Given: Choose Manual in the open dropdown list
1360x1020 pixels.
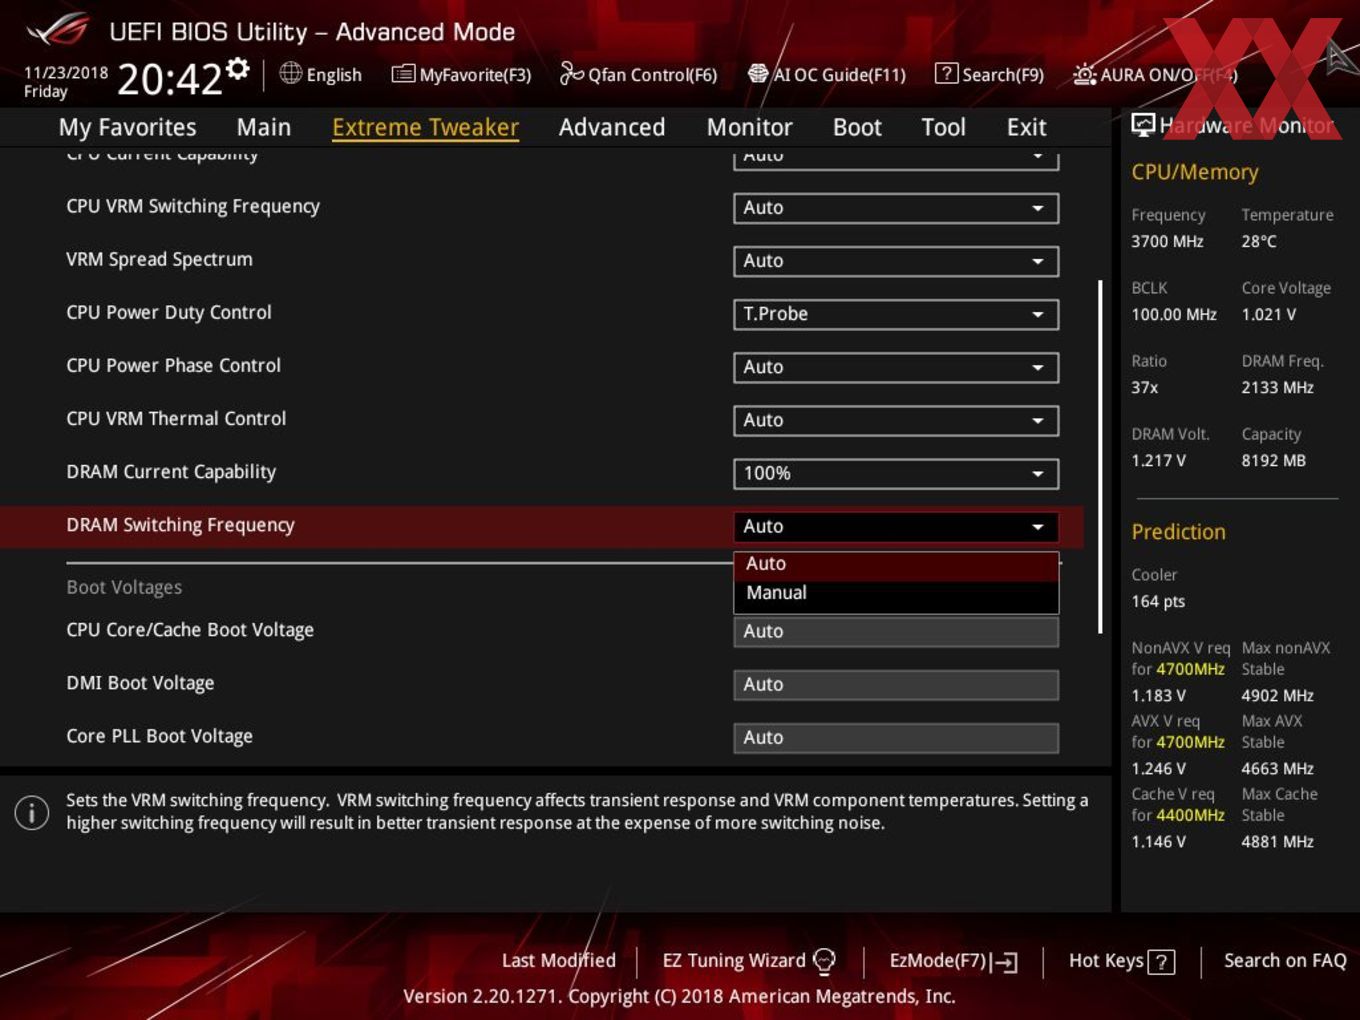Looking at the screenshot, I should click(896, 593).
